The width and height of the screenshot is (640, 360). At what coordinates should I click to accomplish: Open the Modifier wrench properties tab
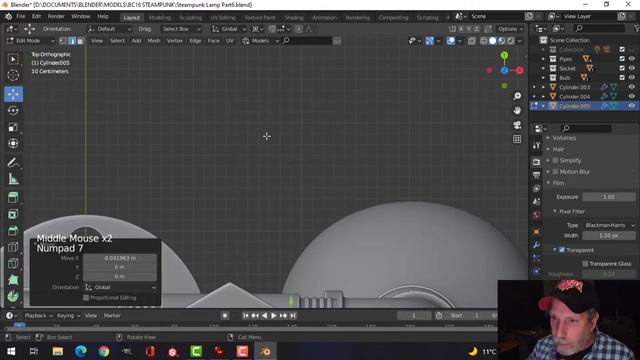point(536,245)
